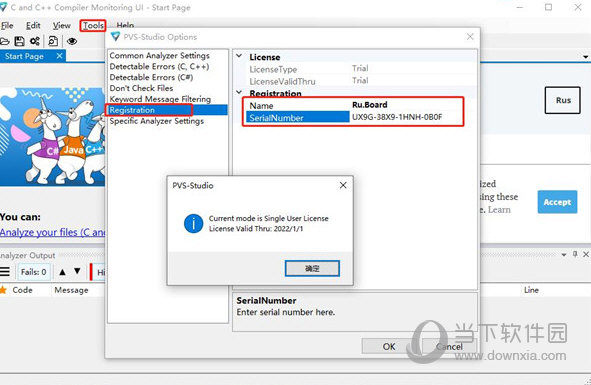Click the up arrow in Analyzer Output toolbar

pyautogui.click(x=63, y=271)
